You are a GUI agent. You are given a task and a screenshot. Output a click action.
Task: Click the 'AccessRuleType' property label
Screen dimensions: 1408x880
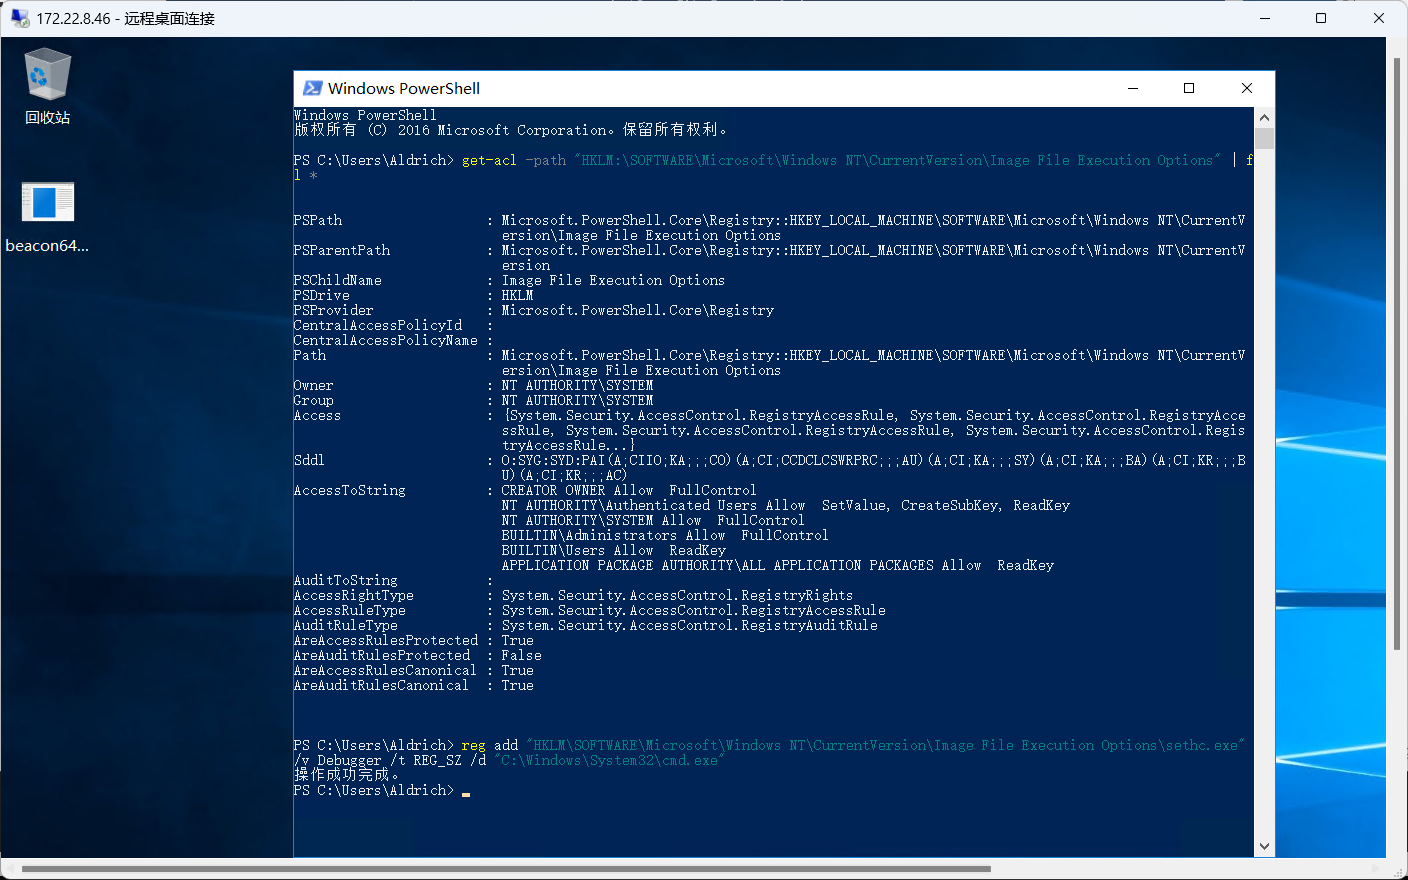pyautogui.click(x=350, y=610)
